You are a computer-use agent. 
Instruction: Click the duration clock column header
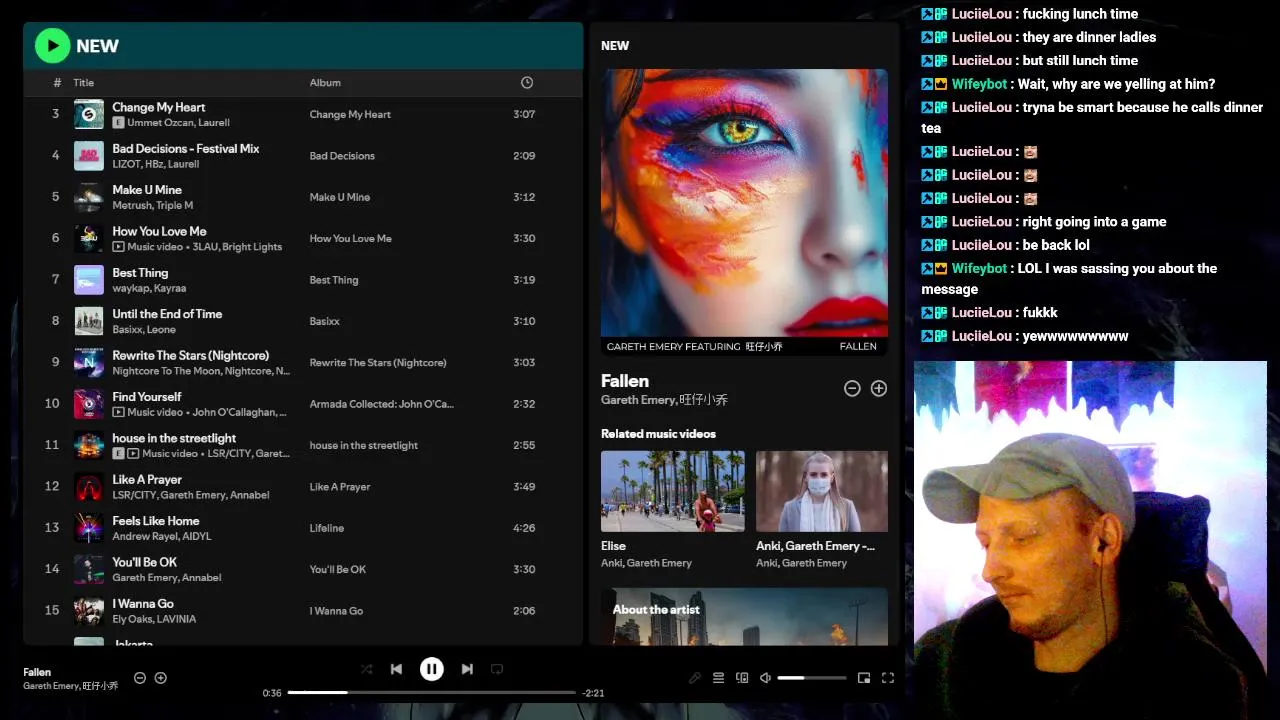click(x=527, y=83)
